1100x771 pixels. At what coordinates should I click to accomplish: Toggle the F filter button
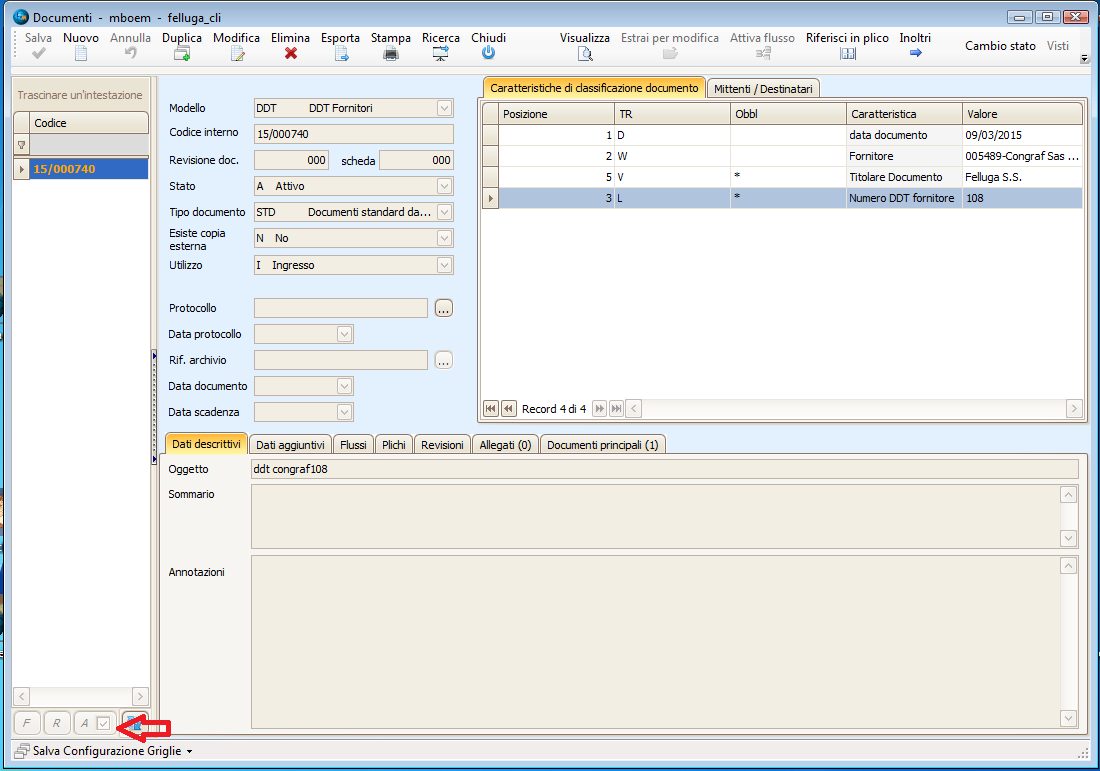pos(27,722)
